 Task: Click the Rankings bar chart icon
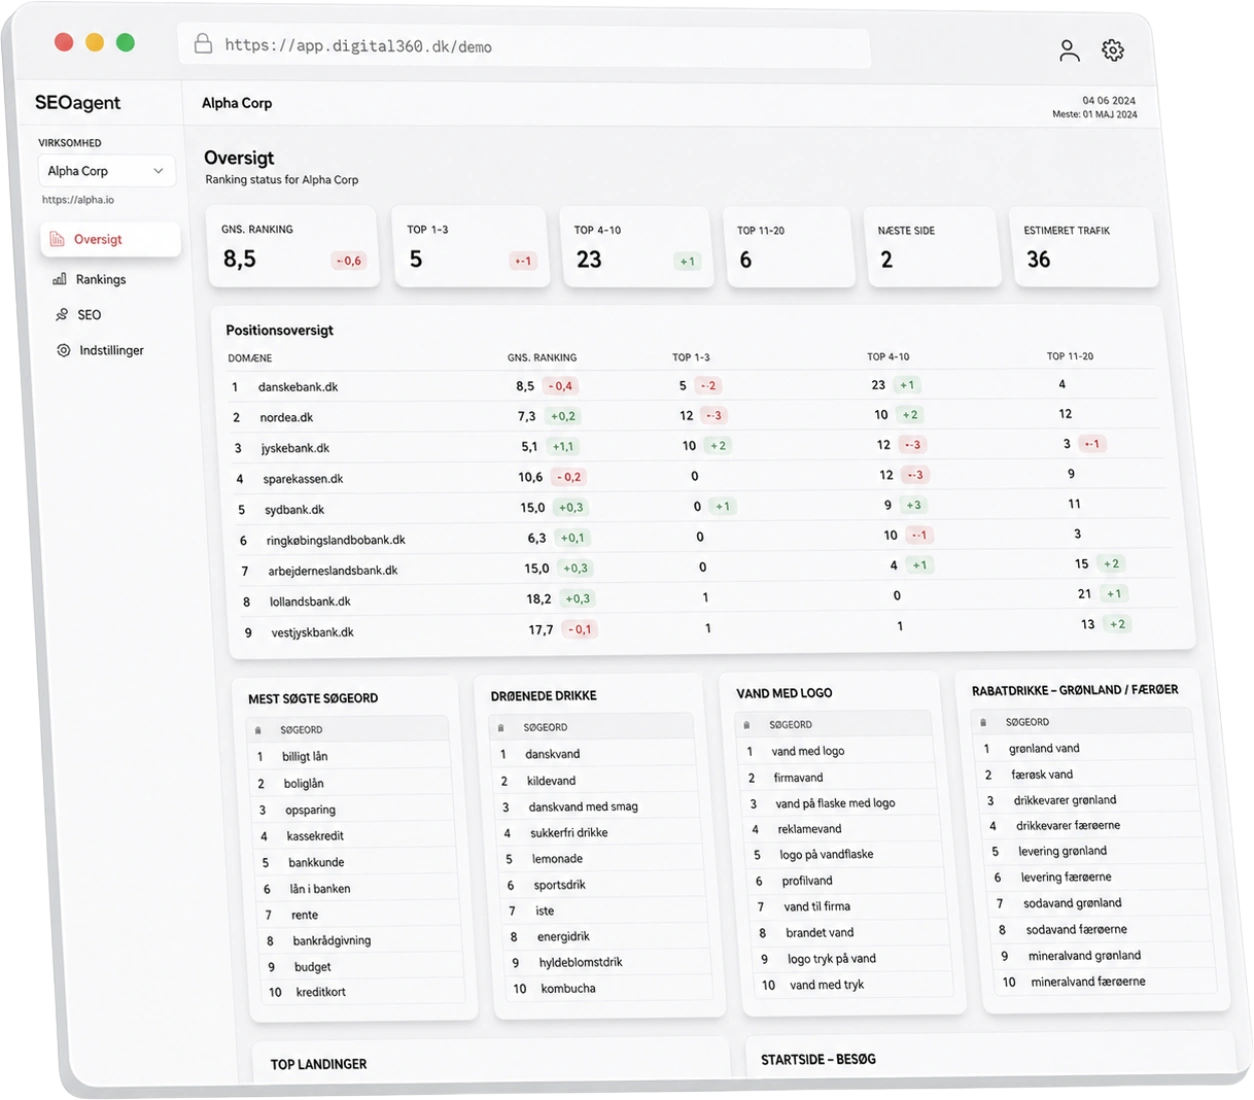[60, 279]
